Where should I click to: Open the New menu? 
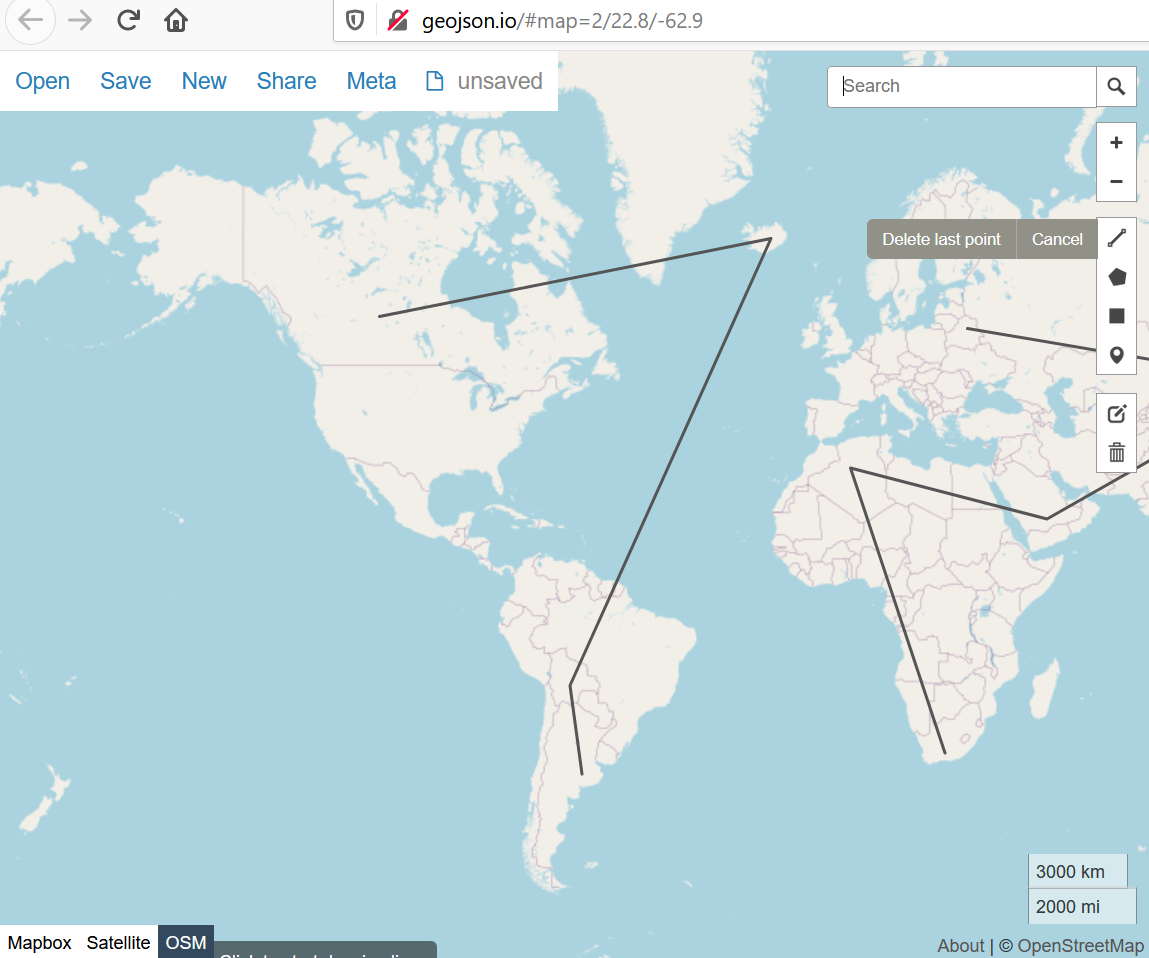(x=204, y=81)
